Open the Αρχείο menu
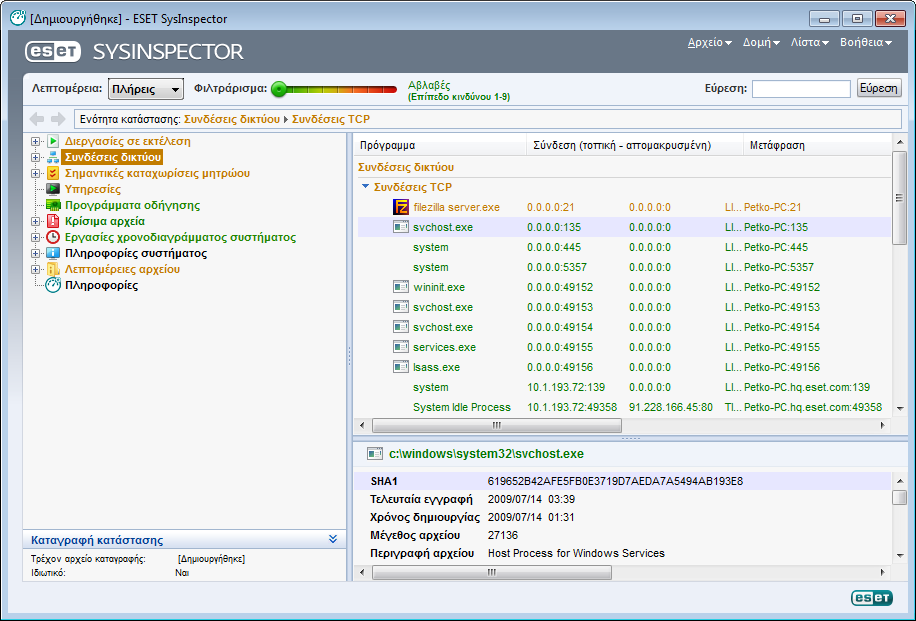Viewport: 916px width, 621px height. pos(709,42)
